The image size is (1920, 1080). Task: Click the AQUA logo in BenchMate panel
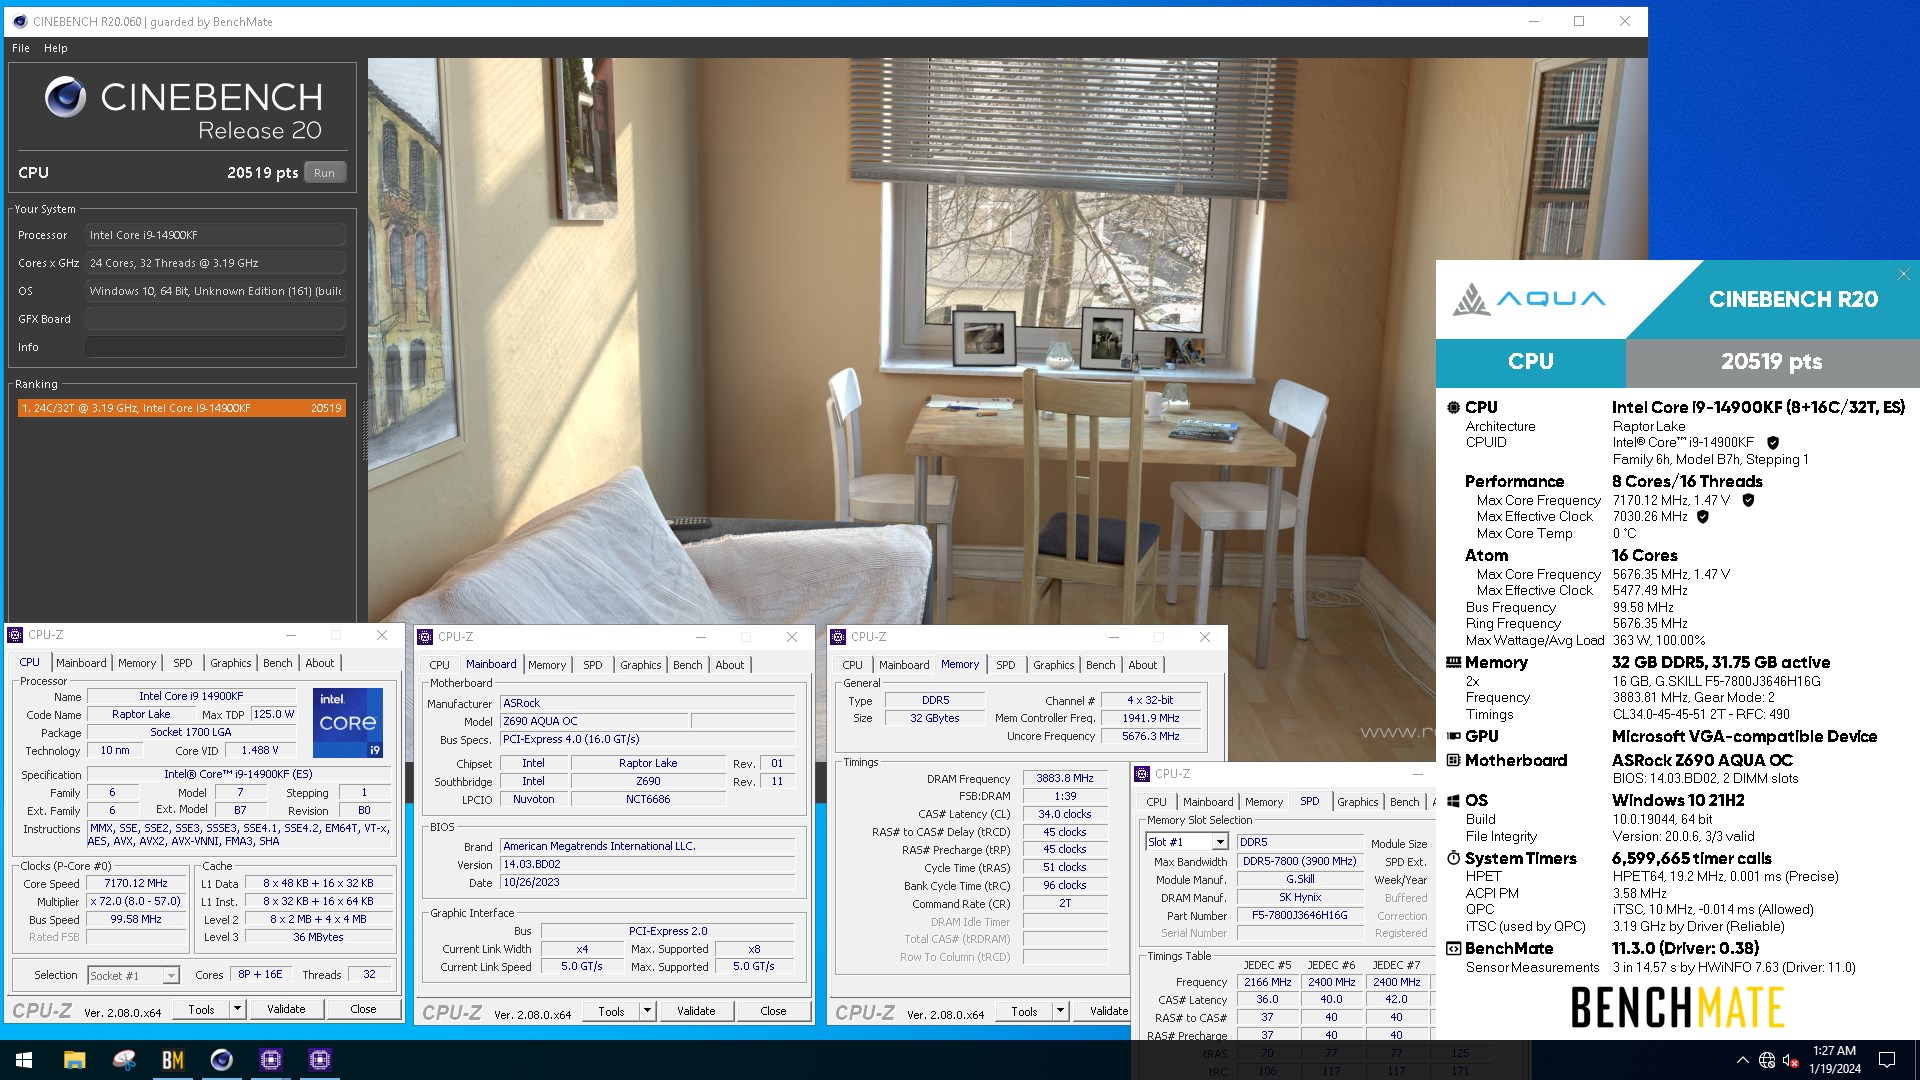click(x=1529, y=298)
